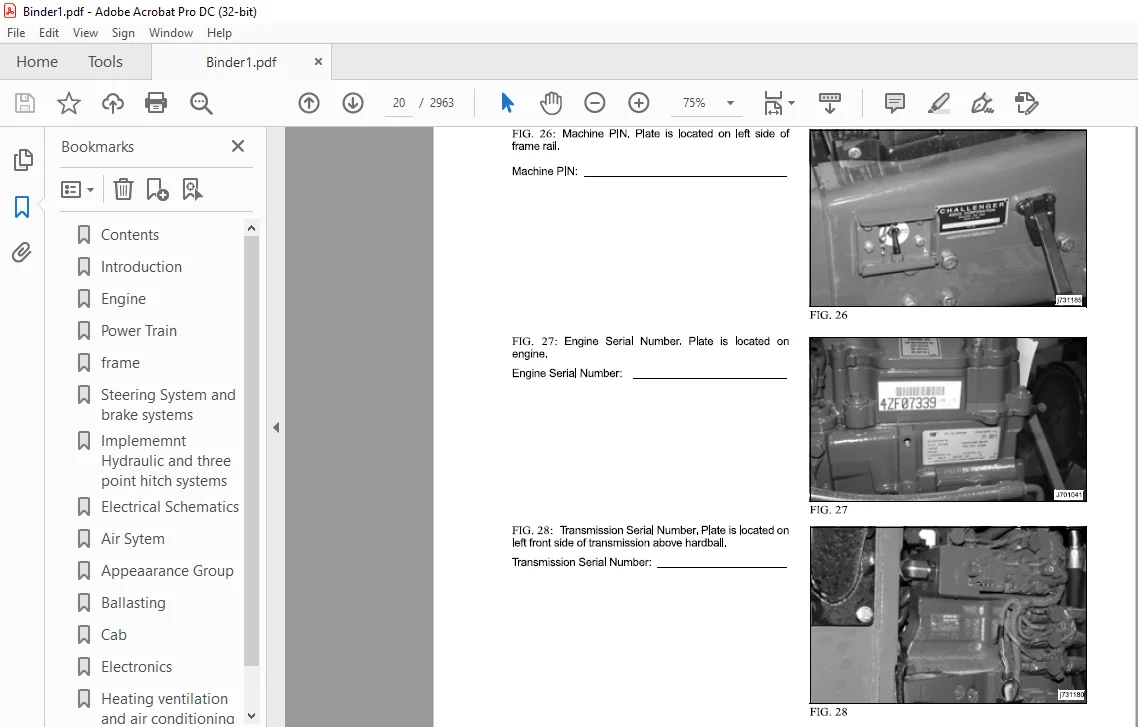Open Page Thumbnails panel icon
1138x727 pixels.
pos(22,160)
